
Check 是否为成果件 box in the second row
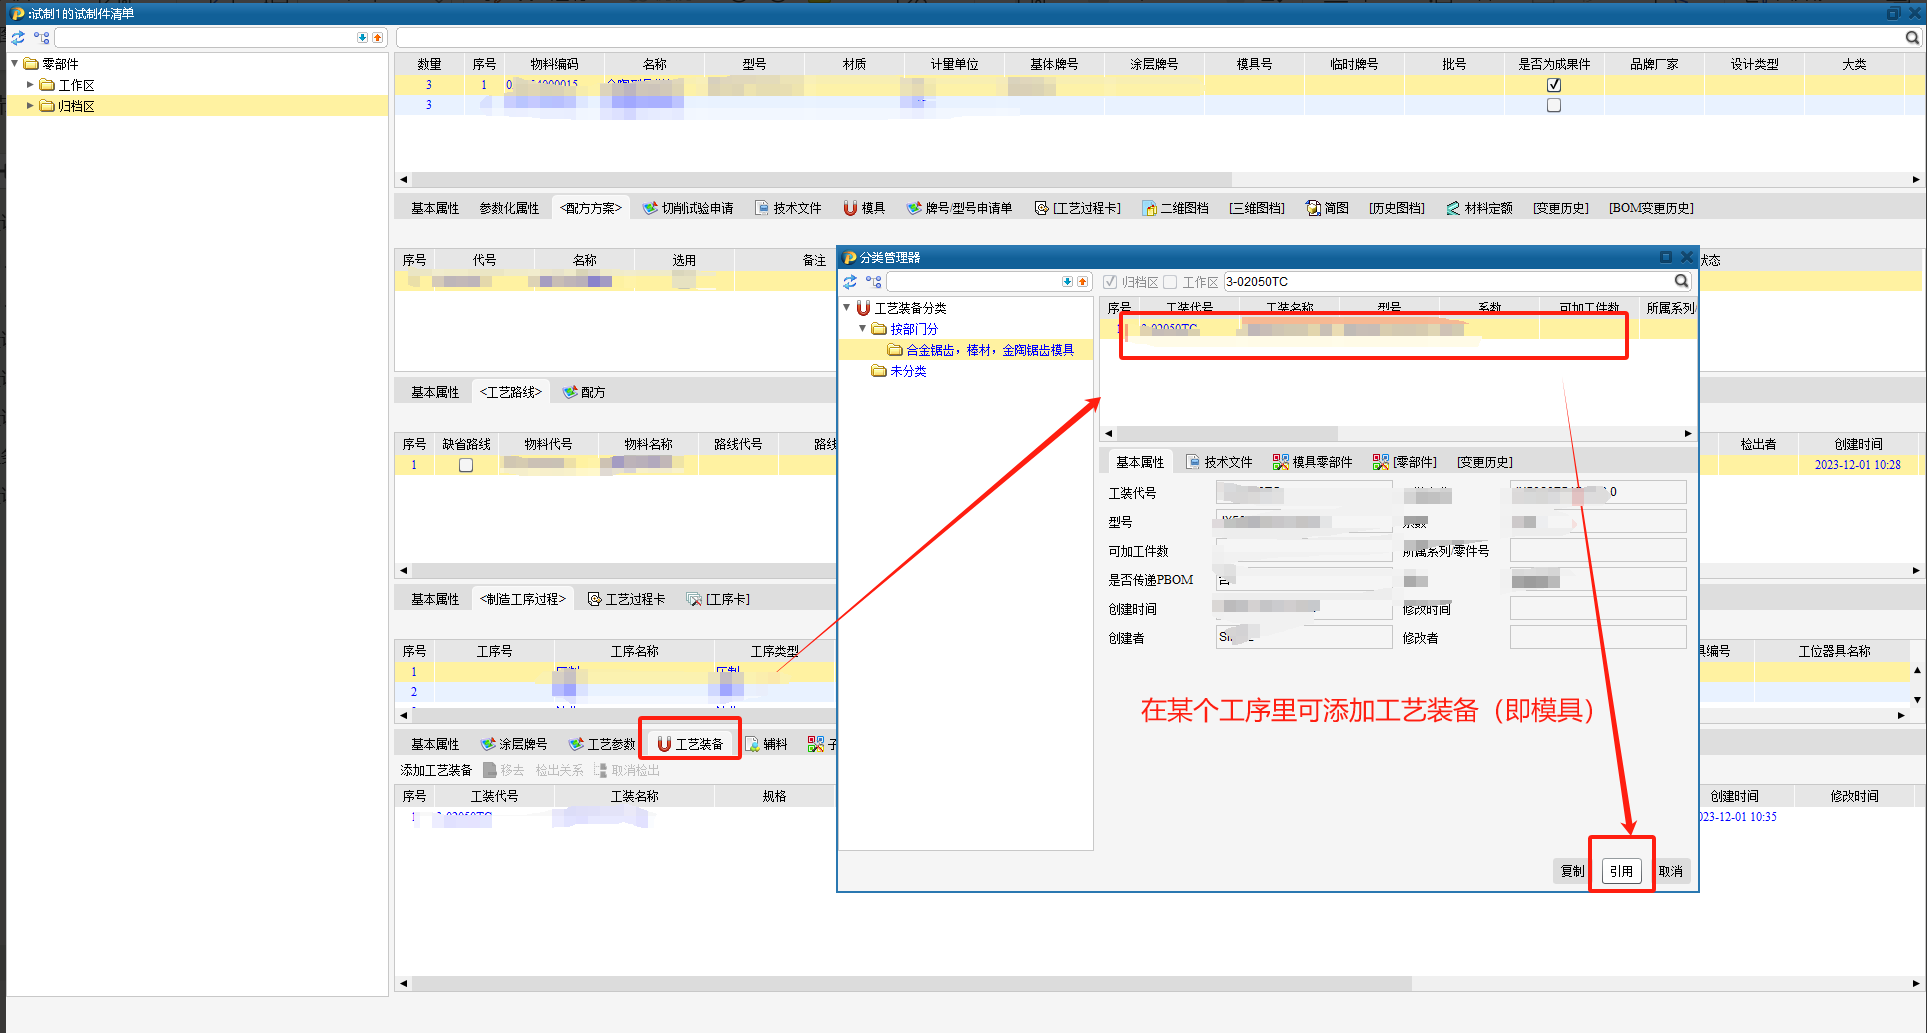[x=1554, y=105]
